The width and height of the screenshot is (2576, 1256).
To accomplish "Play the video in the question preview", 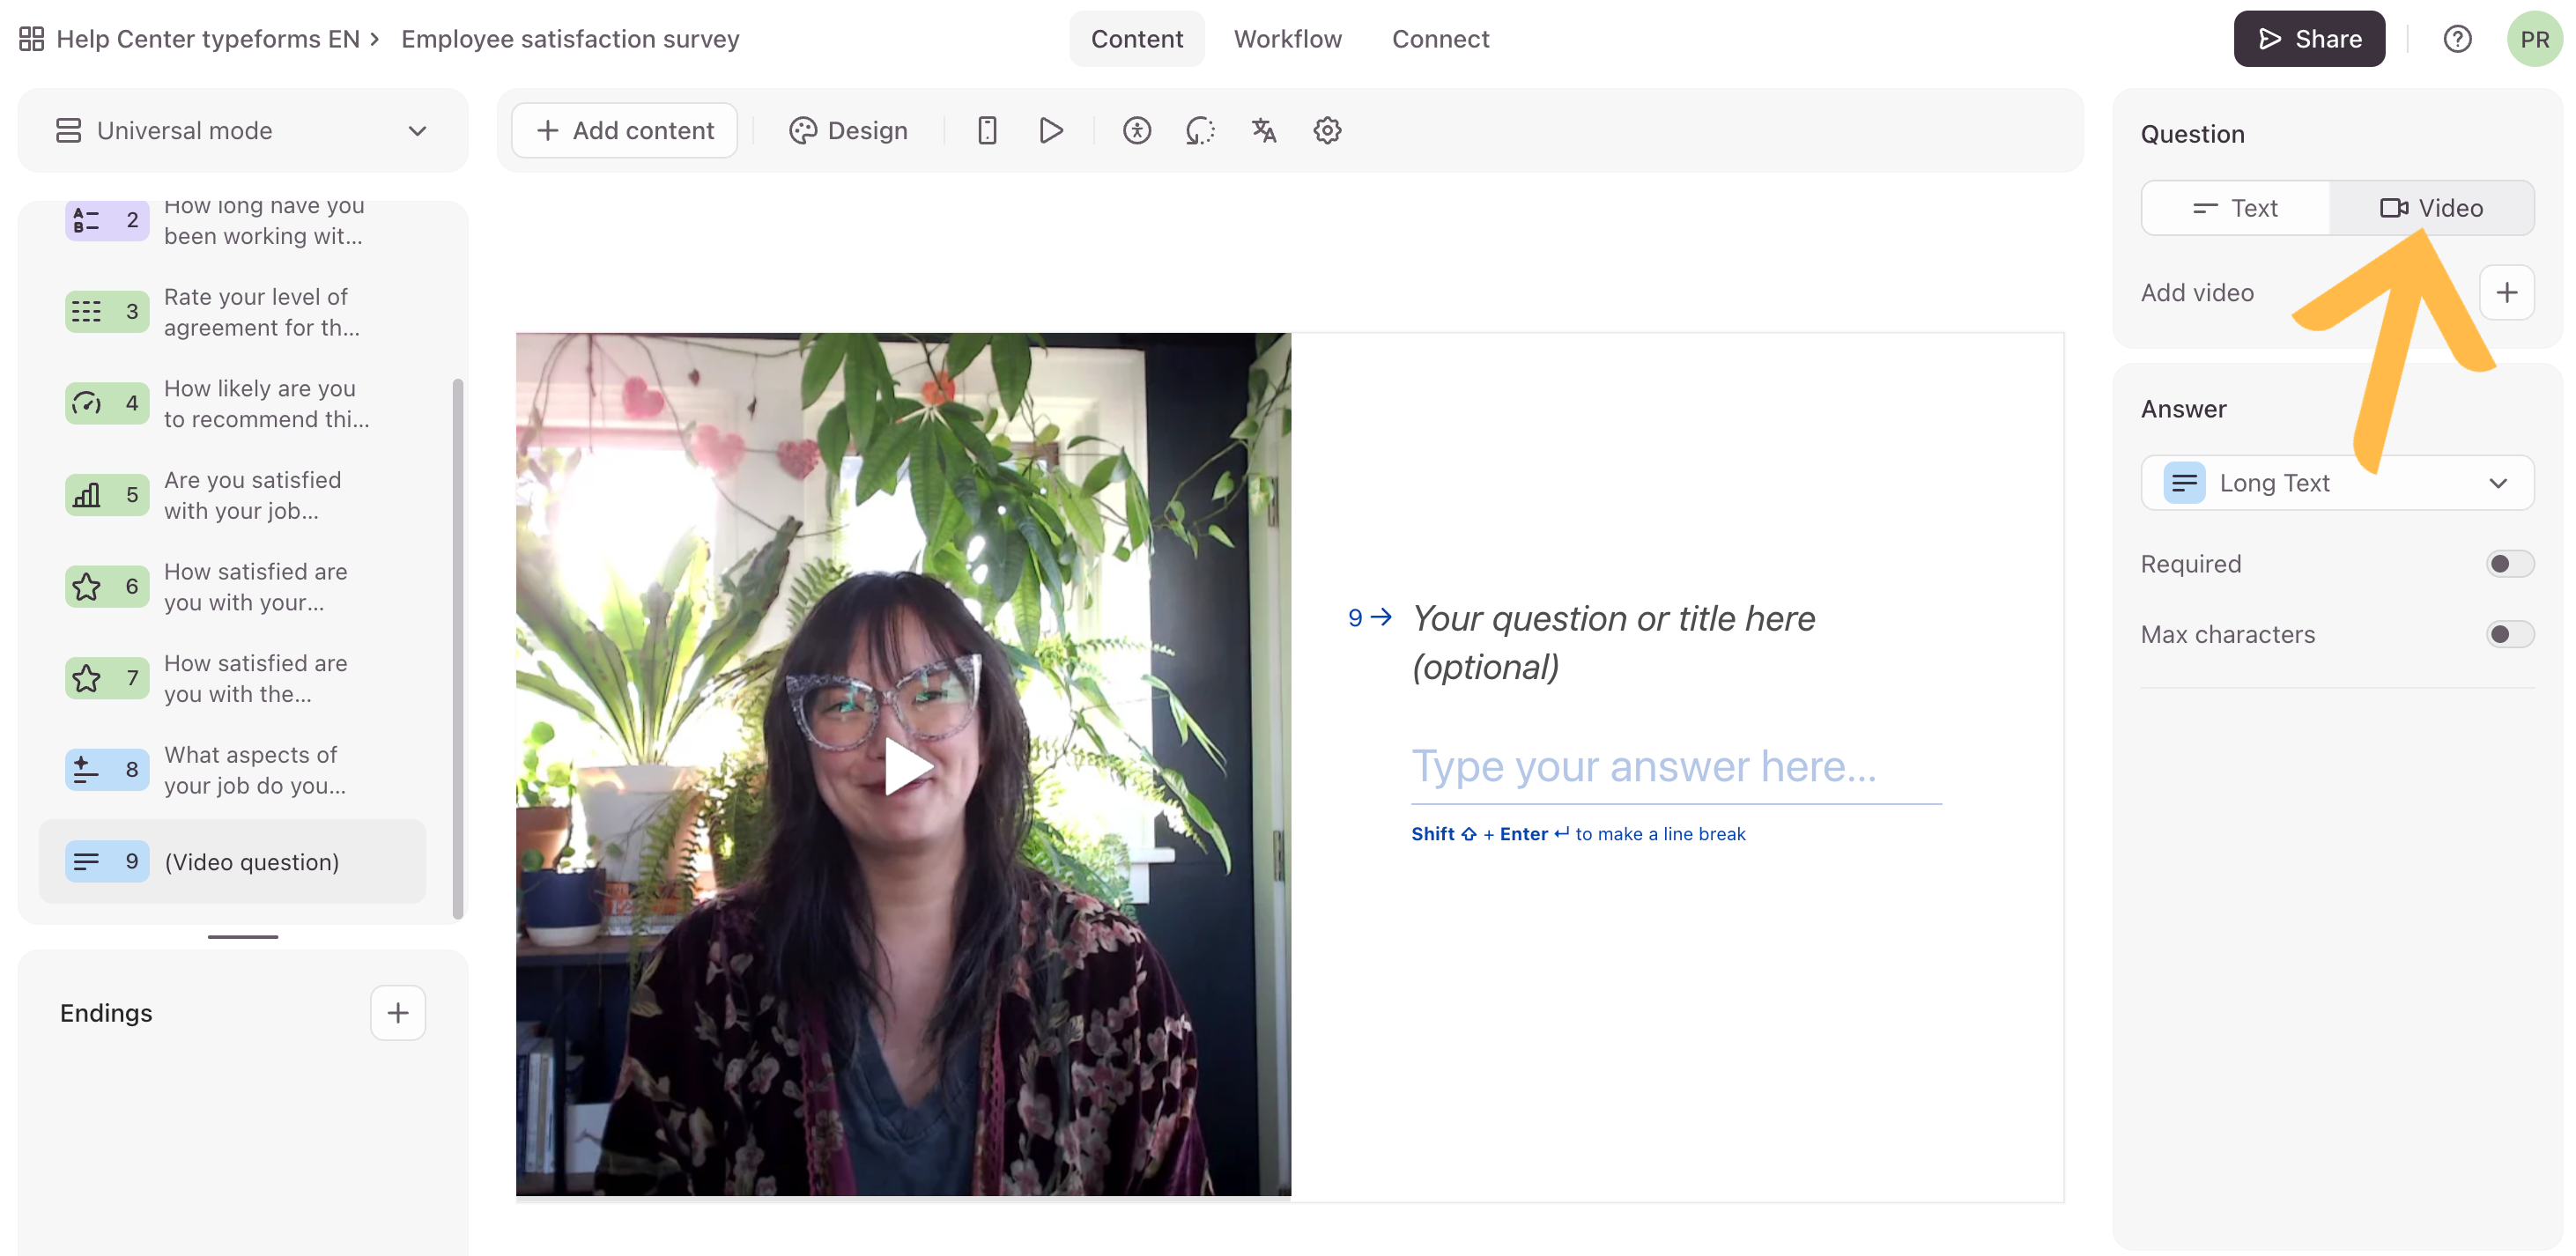I will pyautogui.click(x=907, y=768).
